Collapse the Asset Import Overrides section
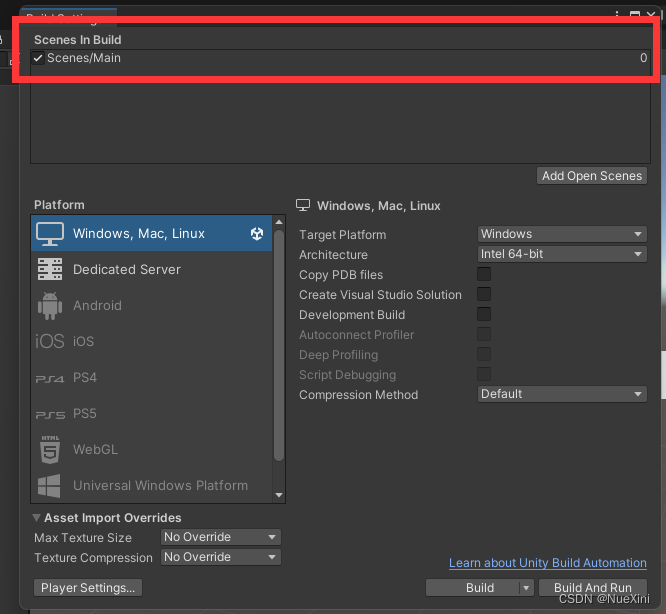The width and height of the screenshot is (666, 614). coord(37,518)
